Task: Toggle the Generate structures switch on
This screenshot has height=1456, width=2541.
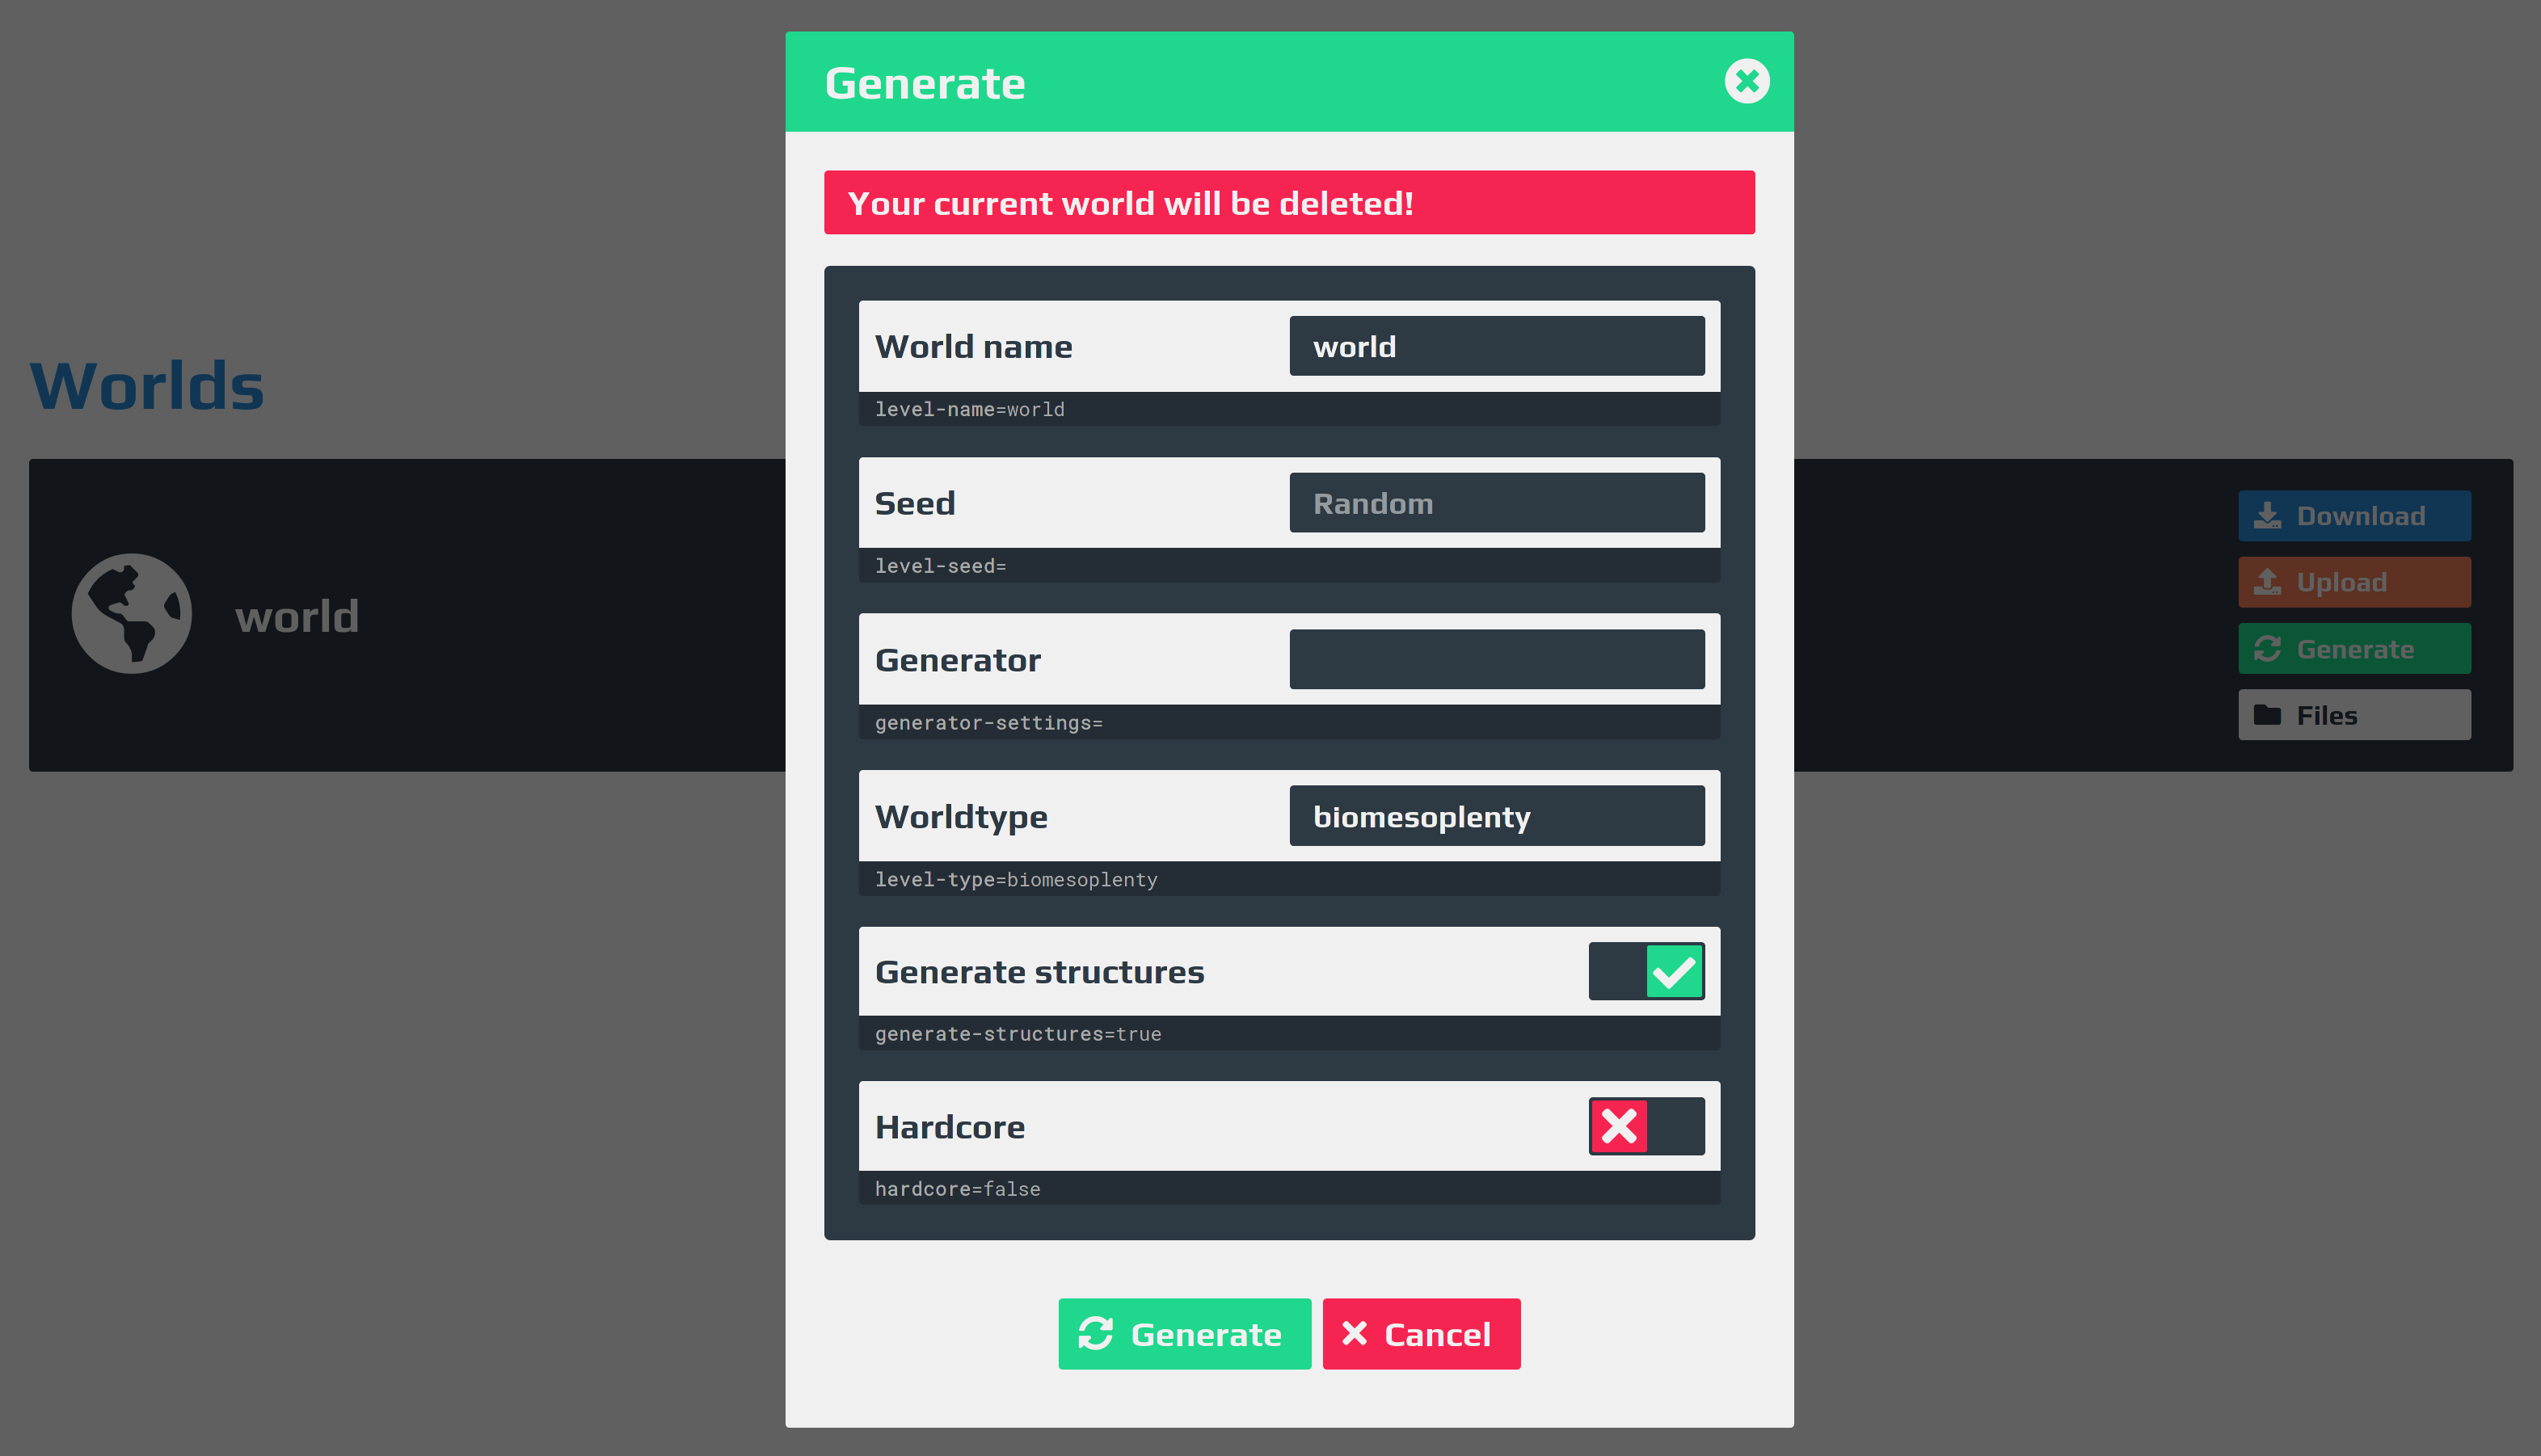Action: pyautogui.click(x=1646, y=971)
